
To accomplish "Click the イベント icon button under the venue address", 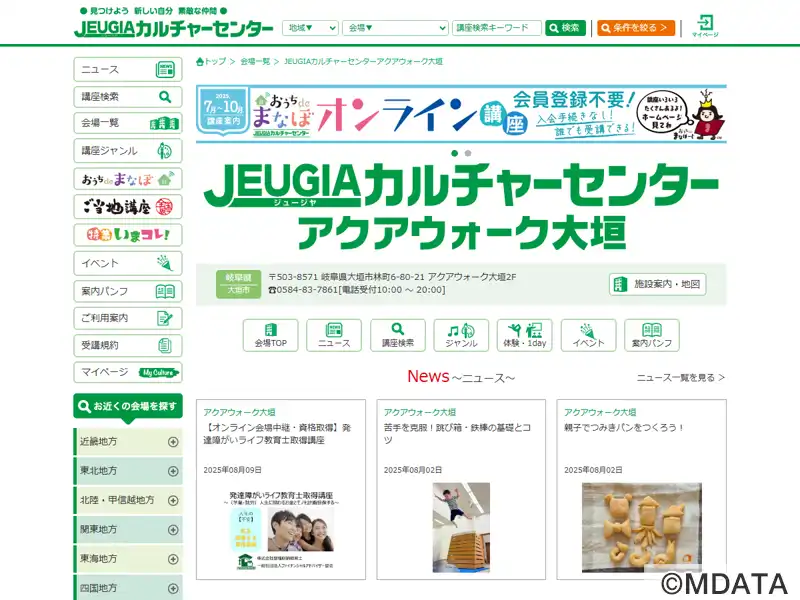I will (588, 335).
